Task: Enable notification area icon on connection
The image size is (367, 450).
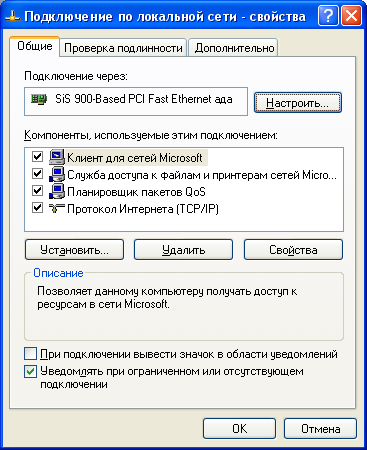Action: pyautogui.click(x=30, y=354)
